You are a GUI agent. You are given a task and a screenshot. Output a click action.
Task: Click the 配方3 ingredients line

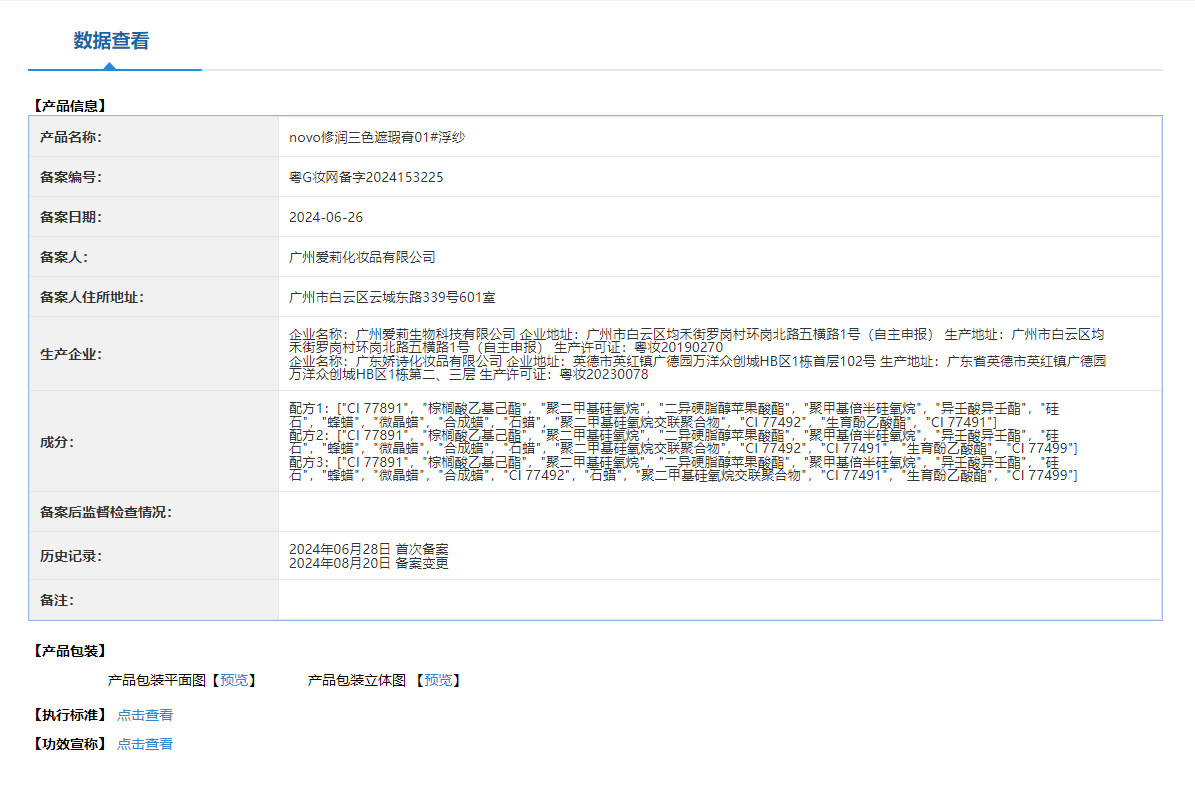pos(683,469)
